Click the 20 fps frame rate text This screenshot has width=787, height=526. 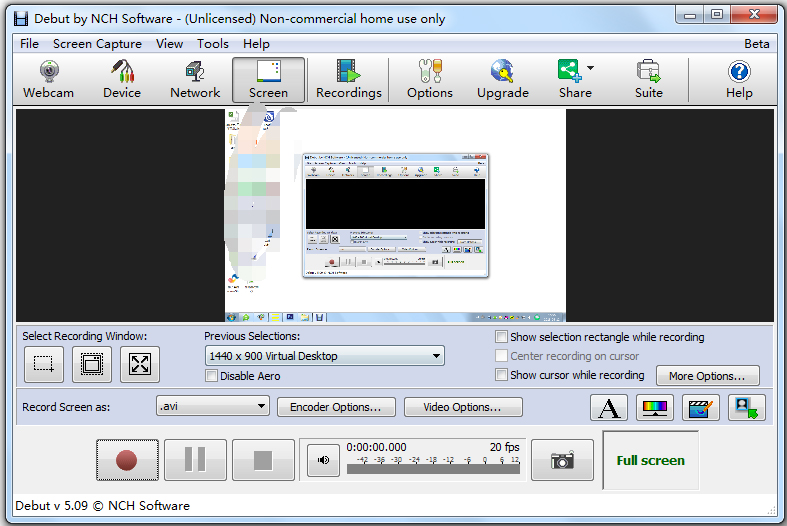504,447
